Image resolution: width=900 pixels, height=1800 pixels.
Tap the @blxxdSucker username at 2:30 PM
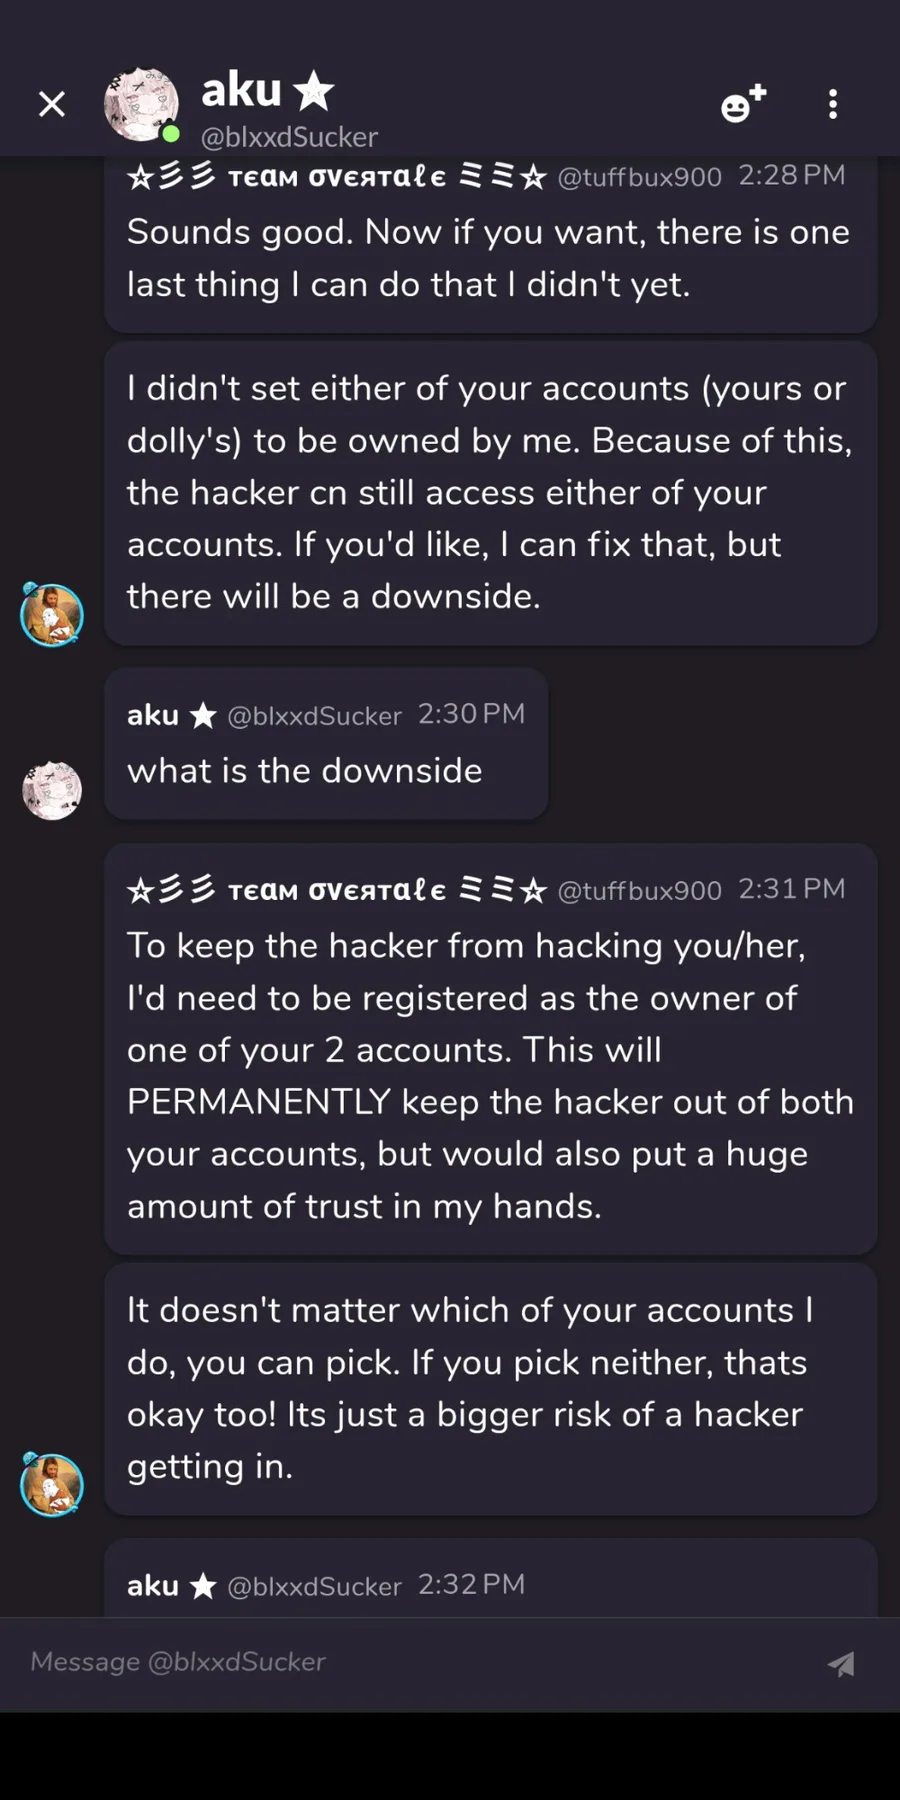coord(314,715)
